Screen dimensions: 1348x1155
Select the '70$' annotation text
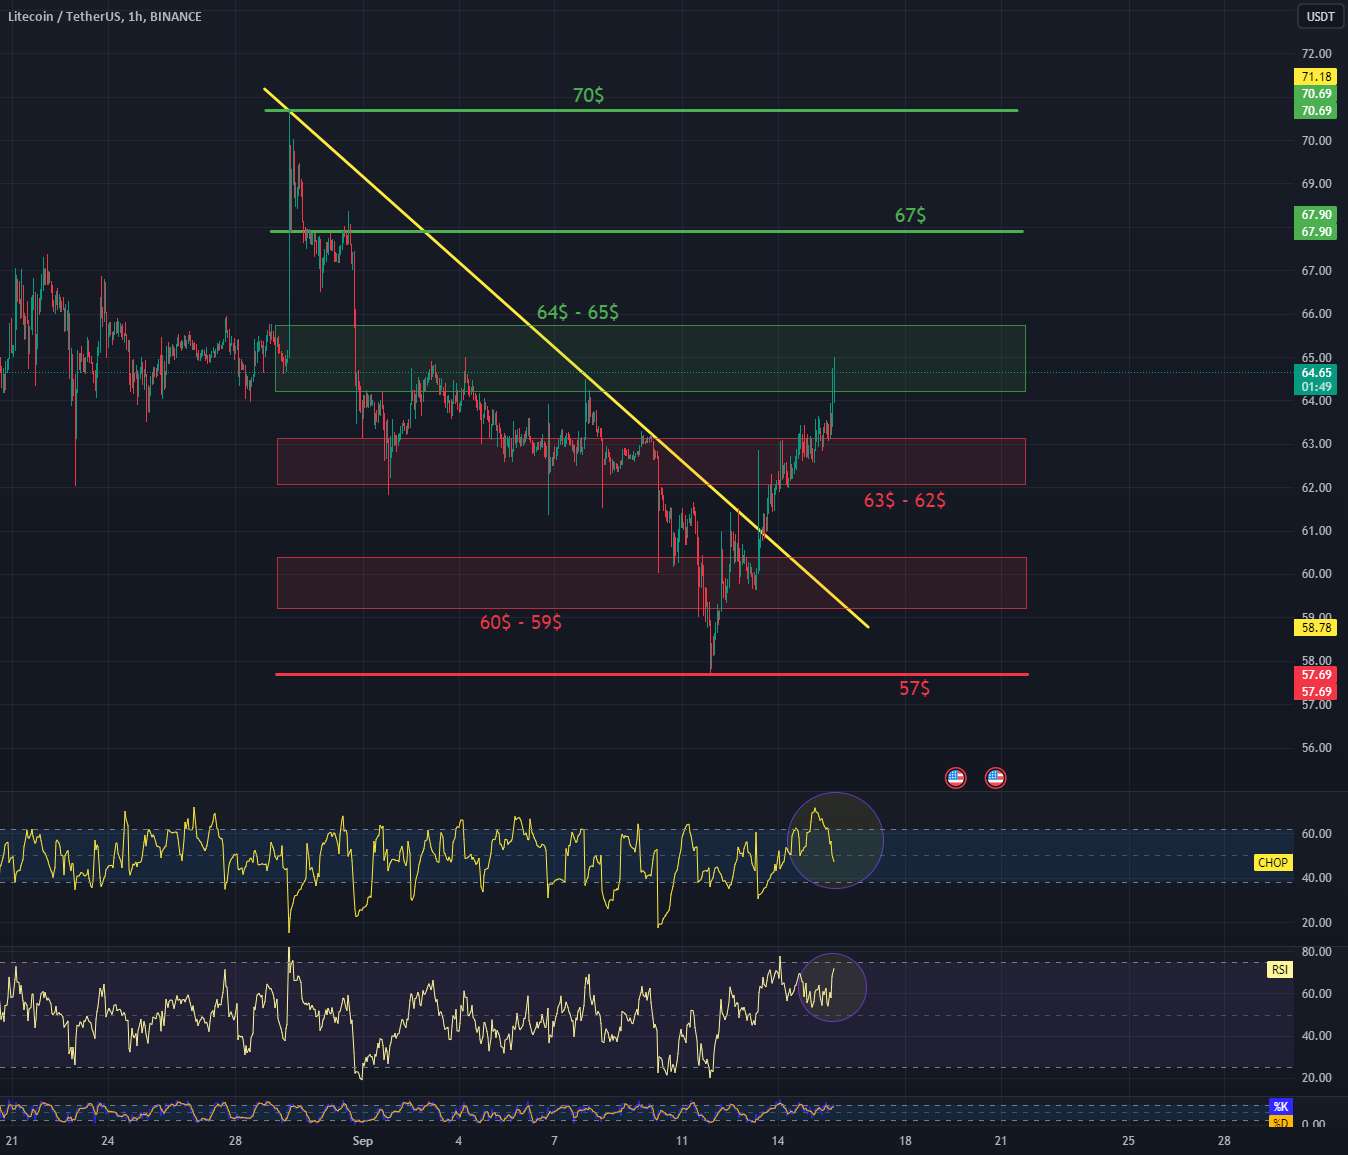click(x=588, y=95)
